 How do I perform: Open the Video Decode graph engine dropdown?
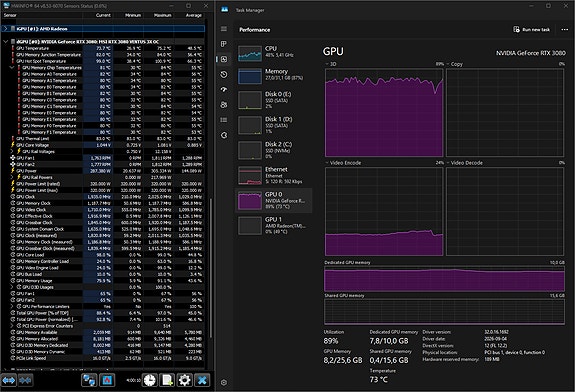pos(465,163)
